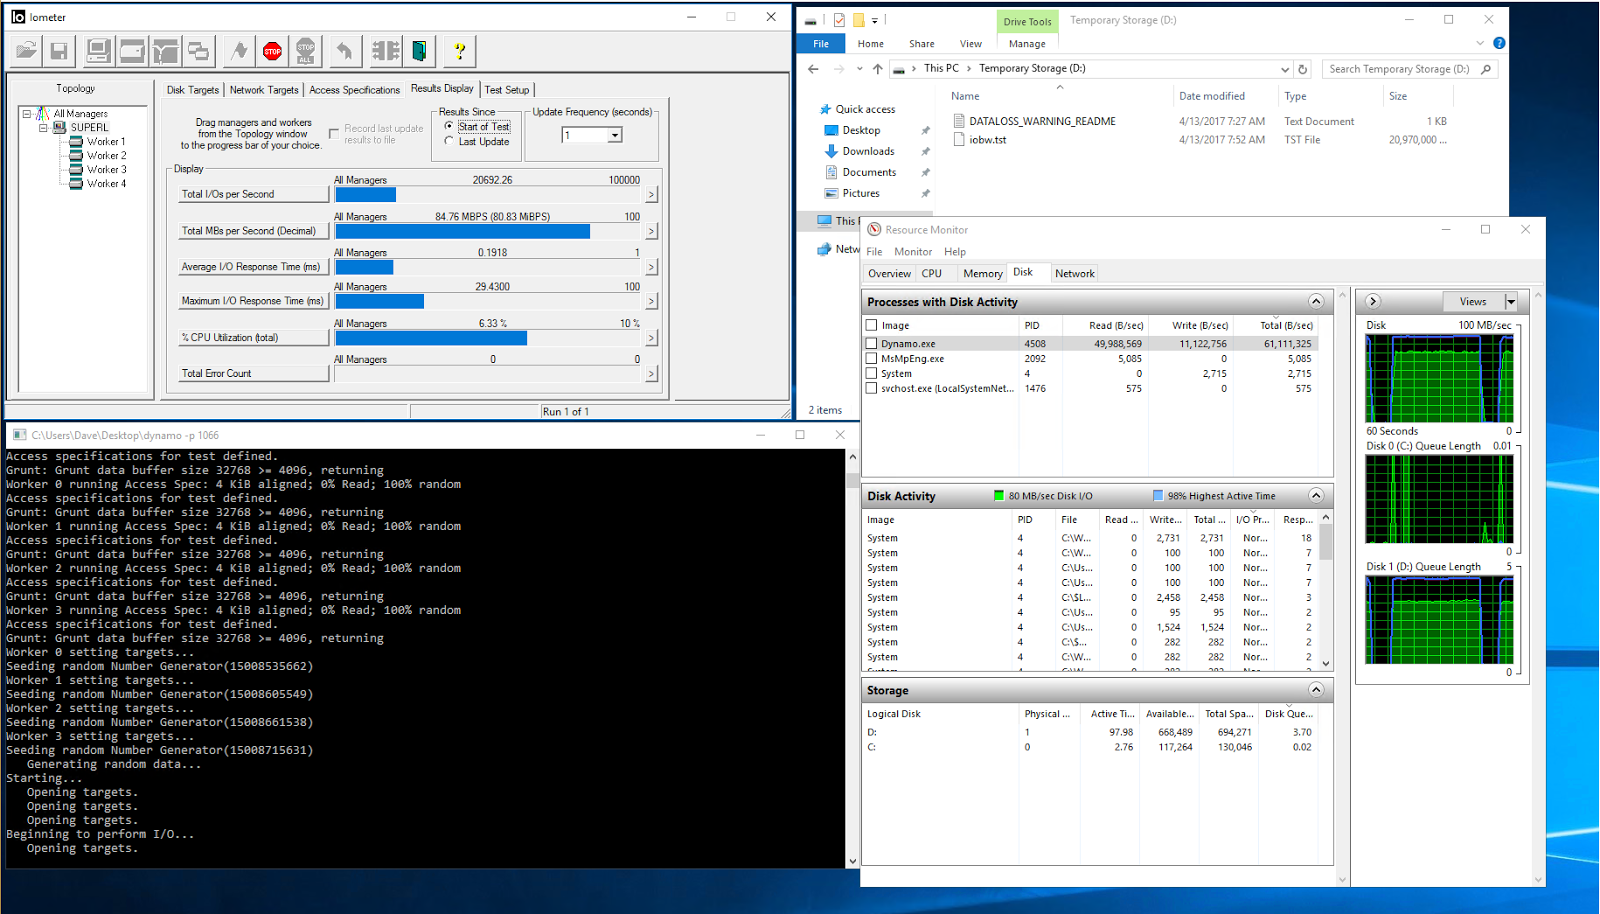Click the New Folder icon in Explorer title bar
Screen dimensions: 1600x914
(x=858, y=20)
